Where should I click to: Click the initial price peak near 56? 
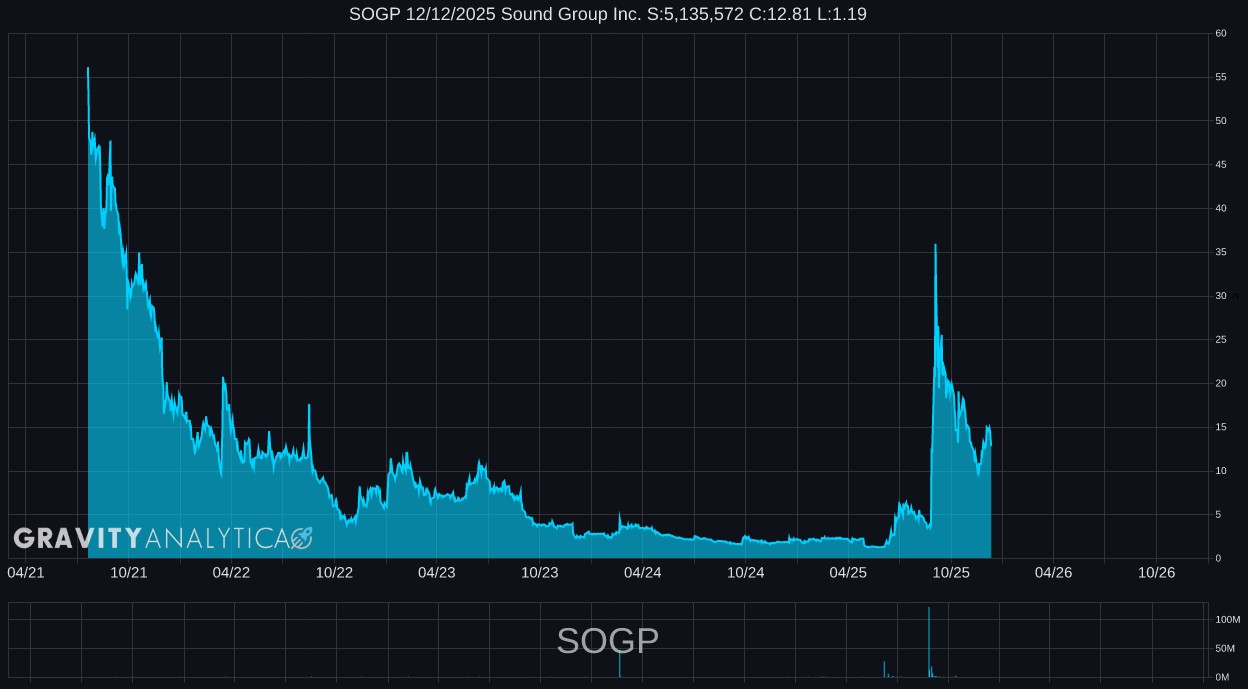(88, 69)
